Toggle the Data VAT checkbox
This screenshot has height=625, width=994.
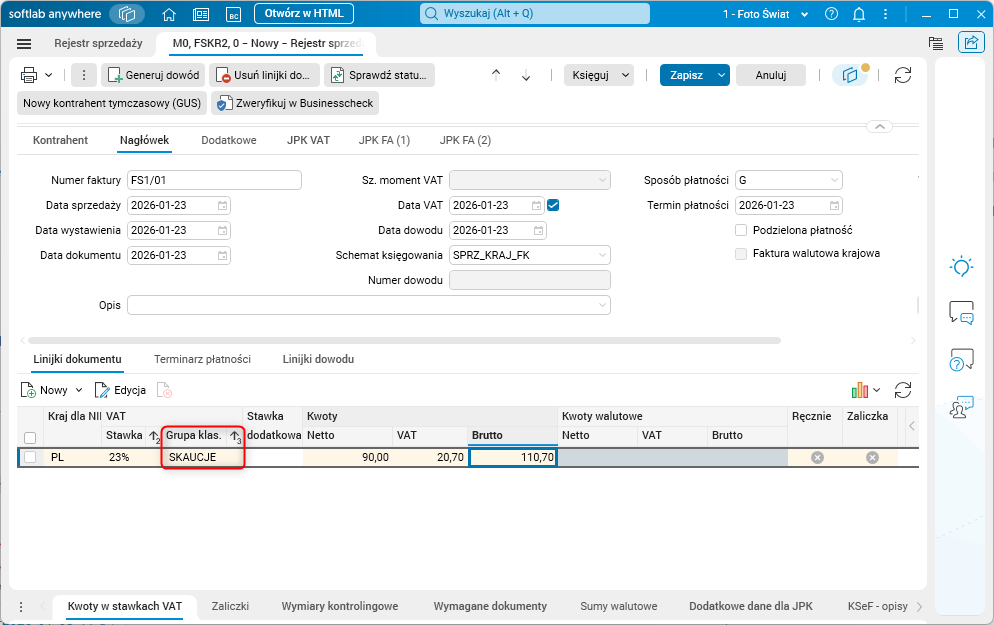click(553, 205)
